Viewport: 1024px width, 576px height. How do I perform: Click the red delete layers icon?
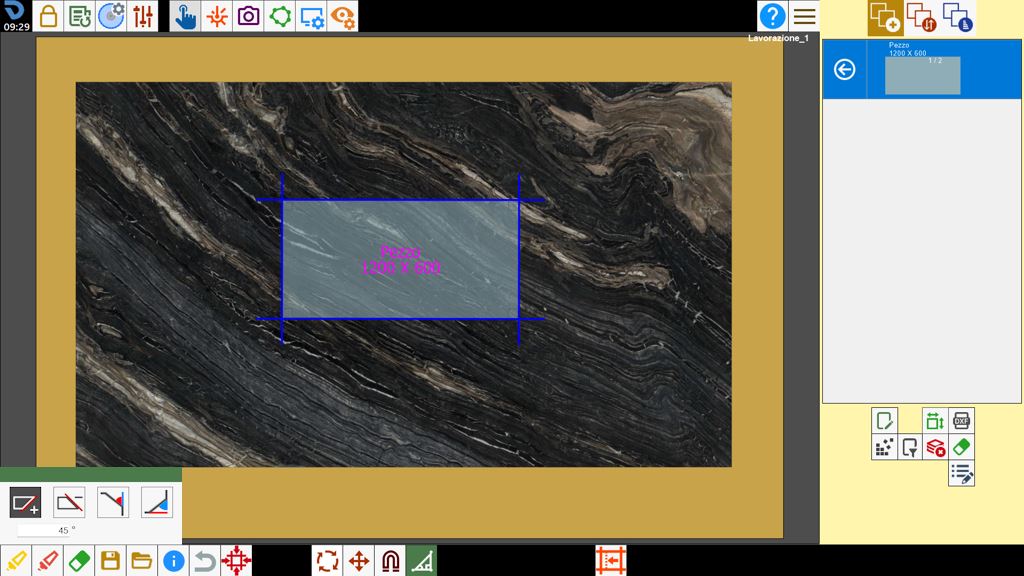coord(935,447)
